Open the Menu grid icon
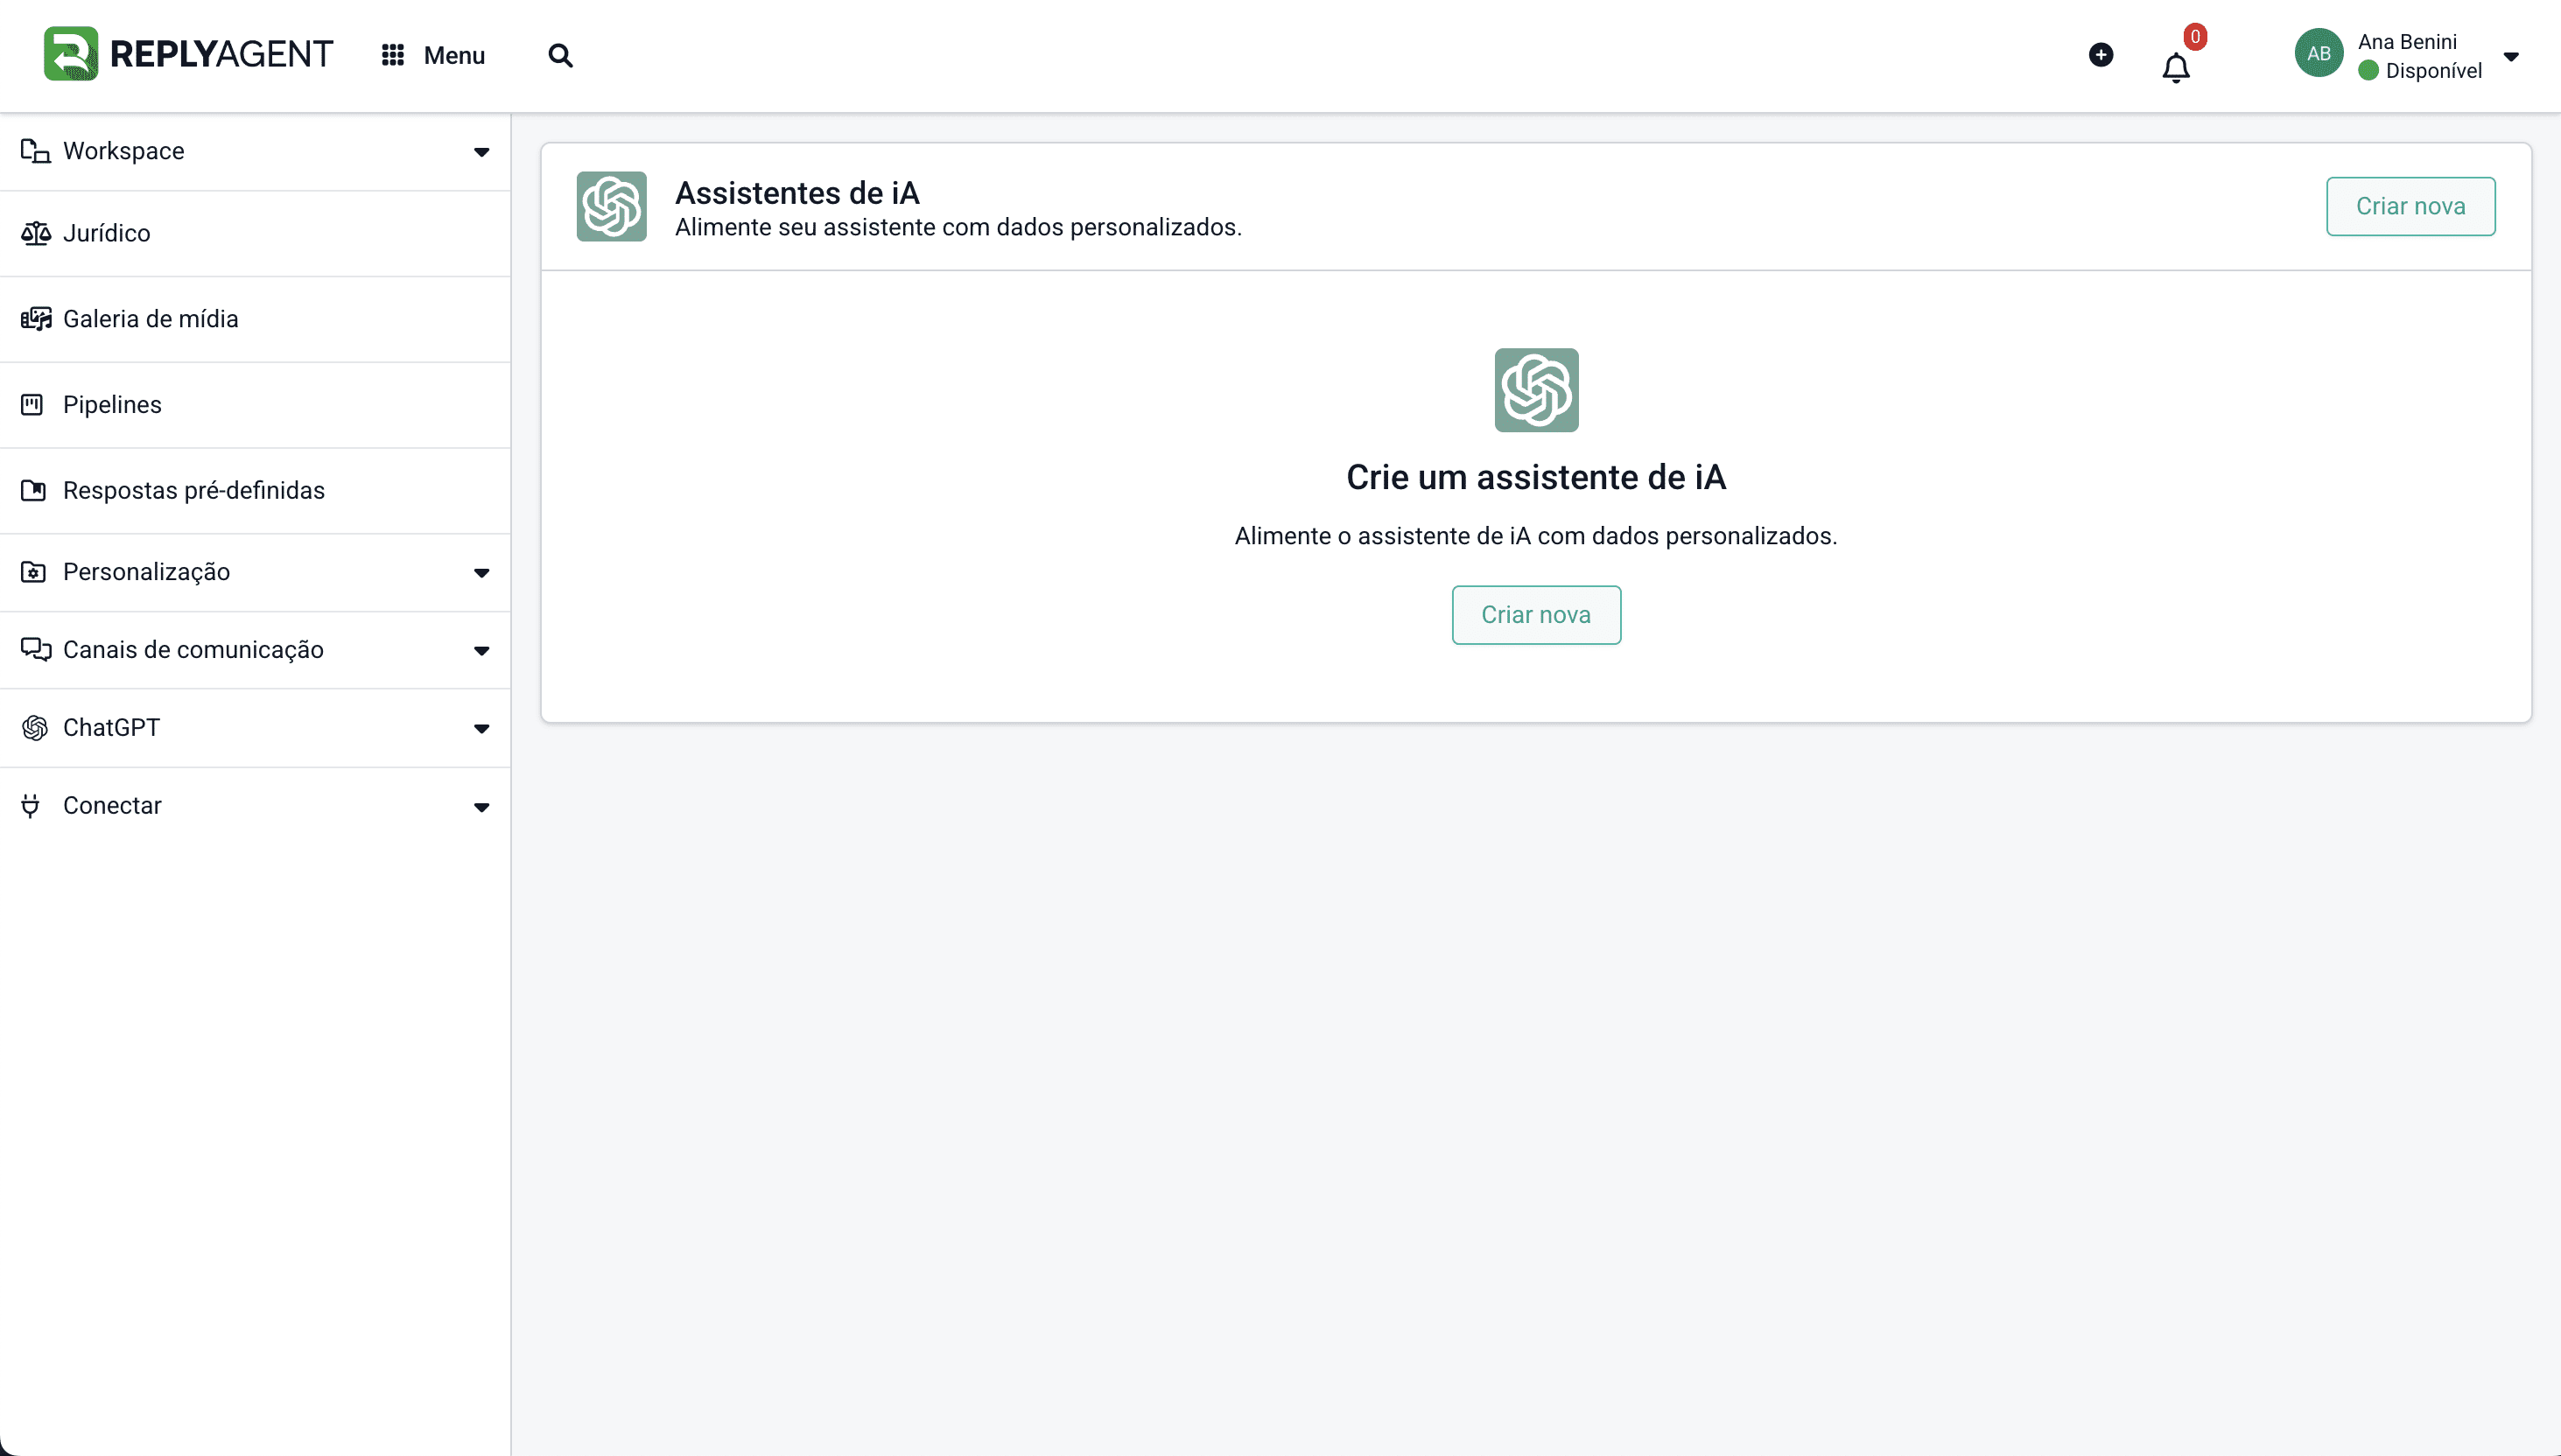Image resolution: width=2561 pixels, height=1456 pixels. [393, 55]
